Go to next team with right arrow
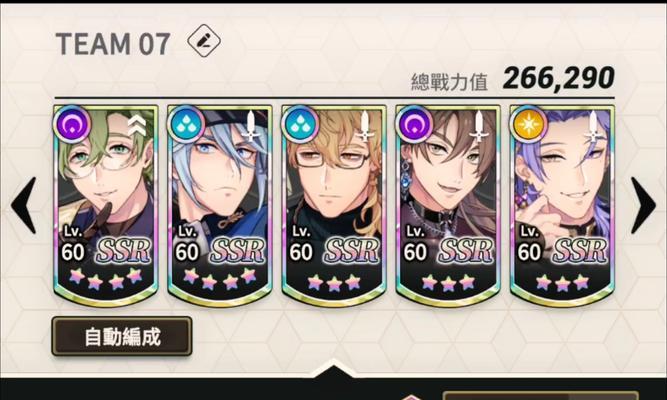The width and height of the screenshot is (667, 400). point(643,206)
